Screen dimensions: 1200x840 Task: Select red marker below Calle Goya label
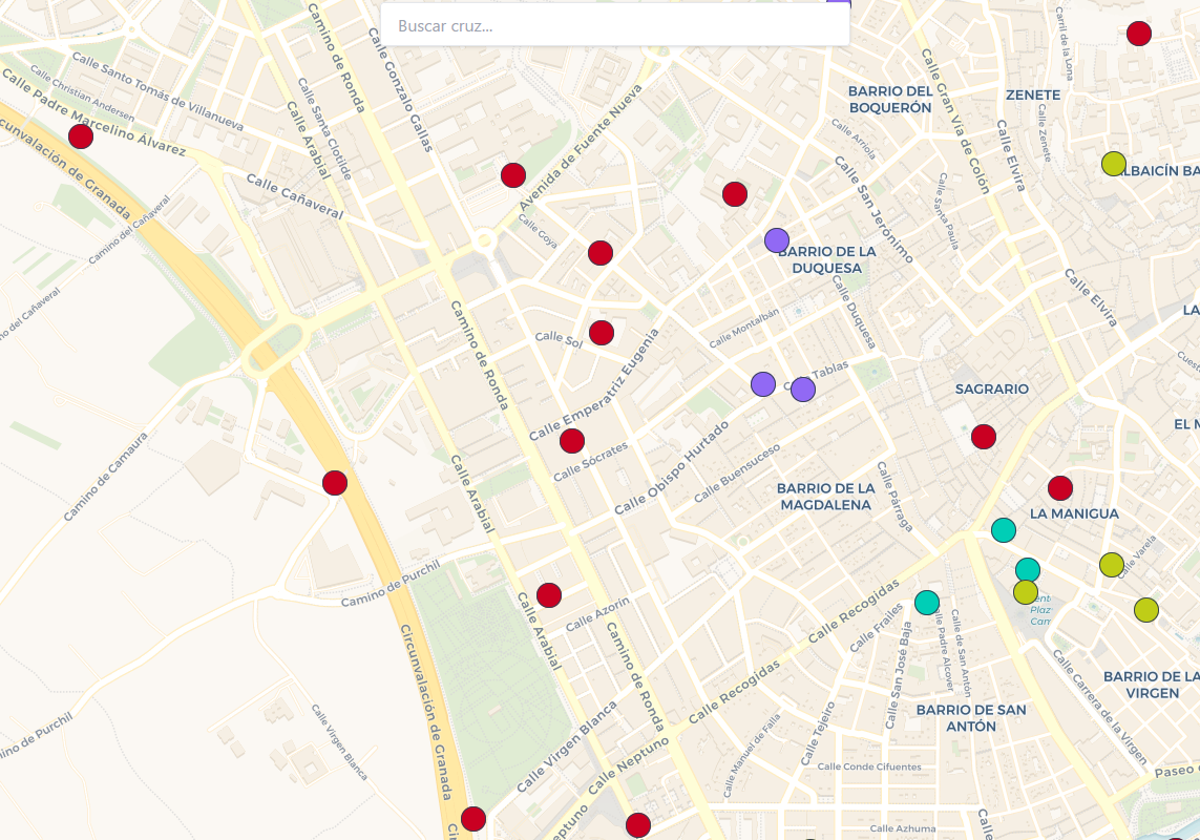pos(600,253)
